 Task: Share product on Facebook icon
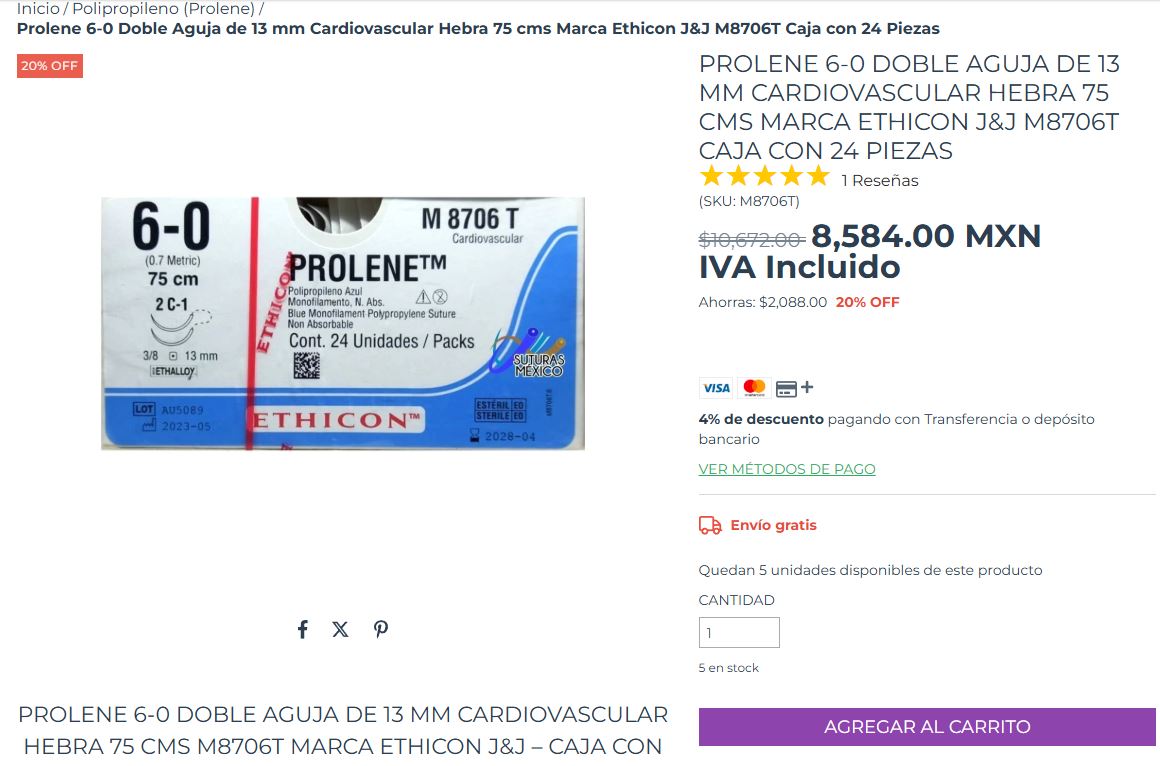point(303,630)
